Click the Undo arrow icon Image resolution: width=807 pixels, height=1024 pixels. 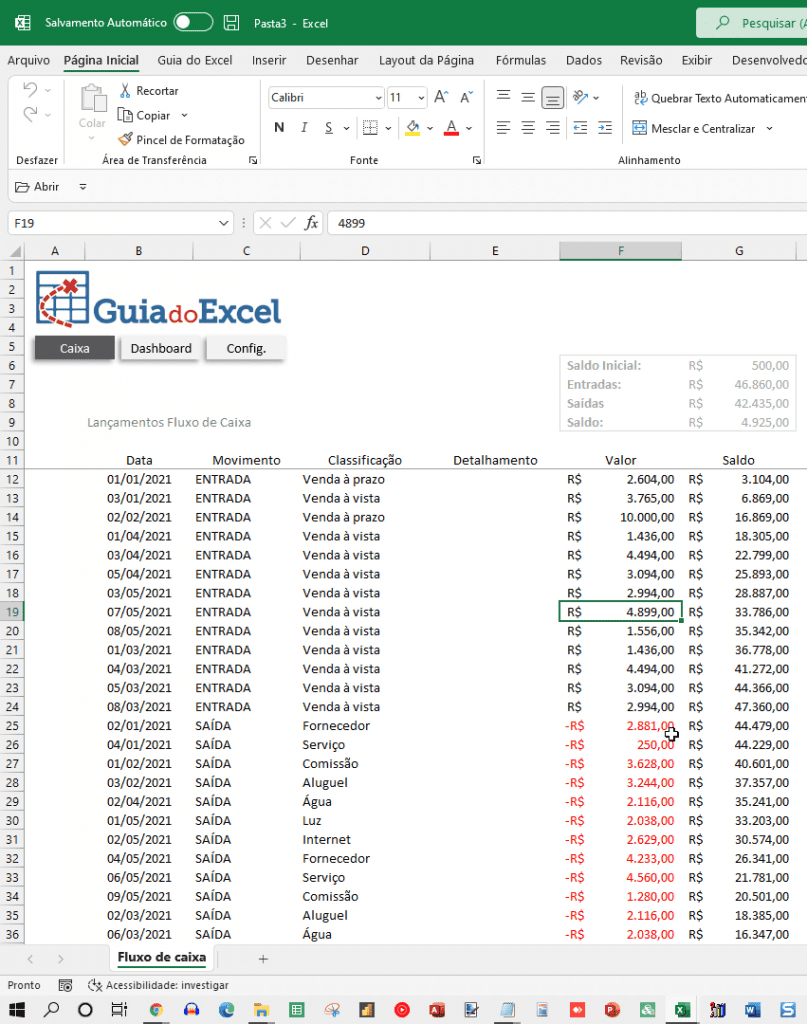pyautogui.click(x=29, y=89)
